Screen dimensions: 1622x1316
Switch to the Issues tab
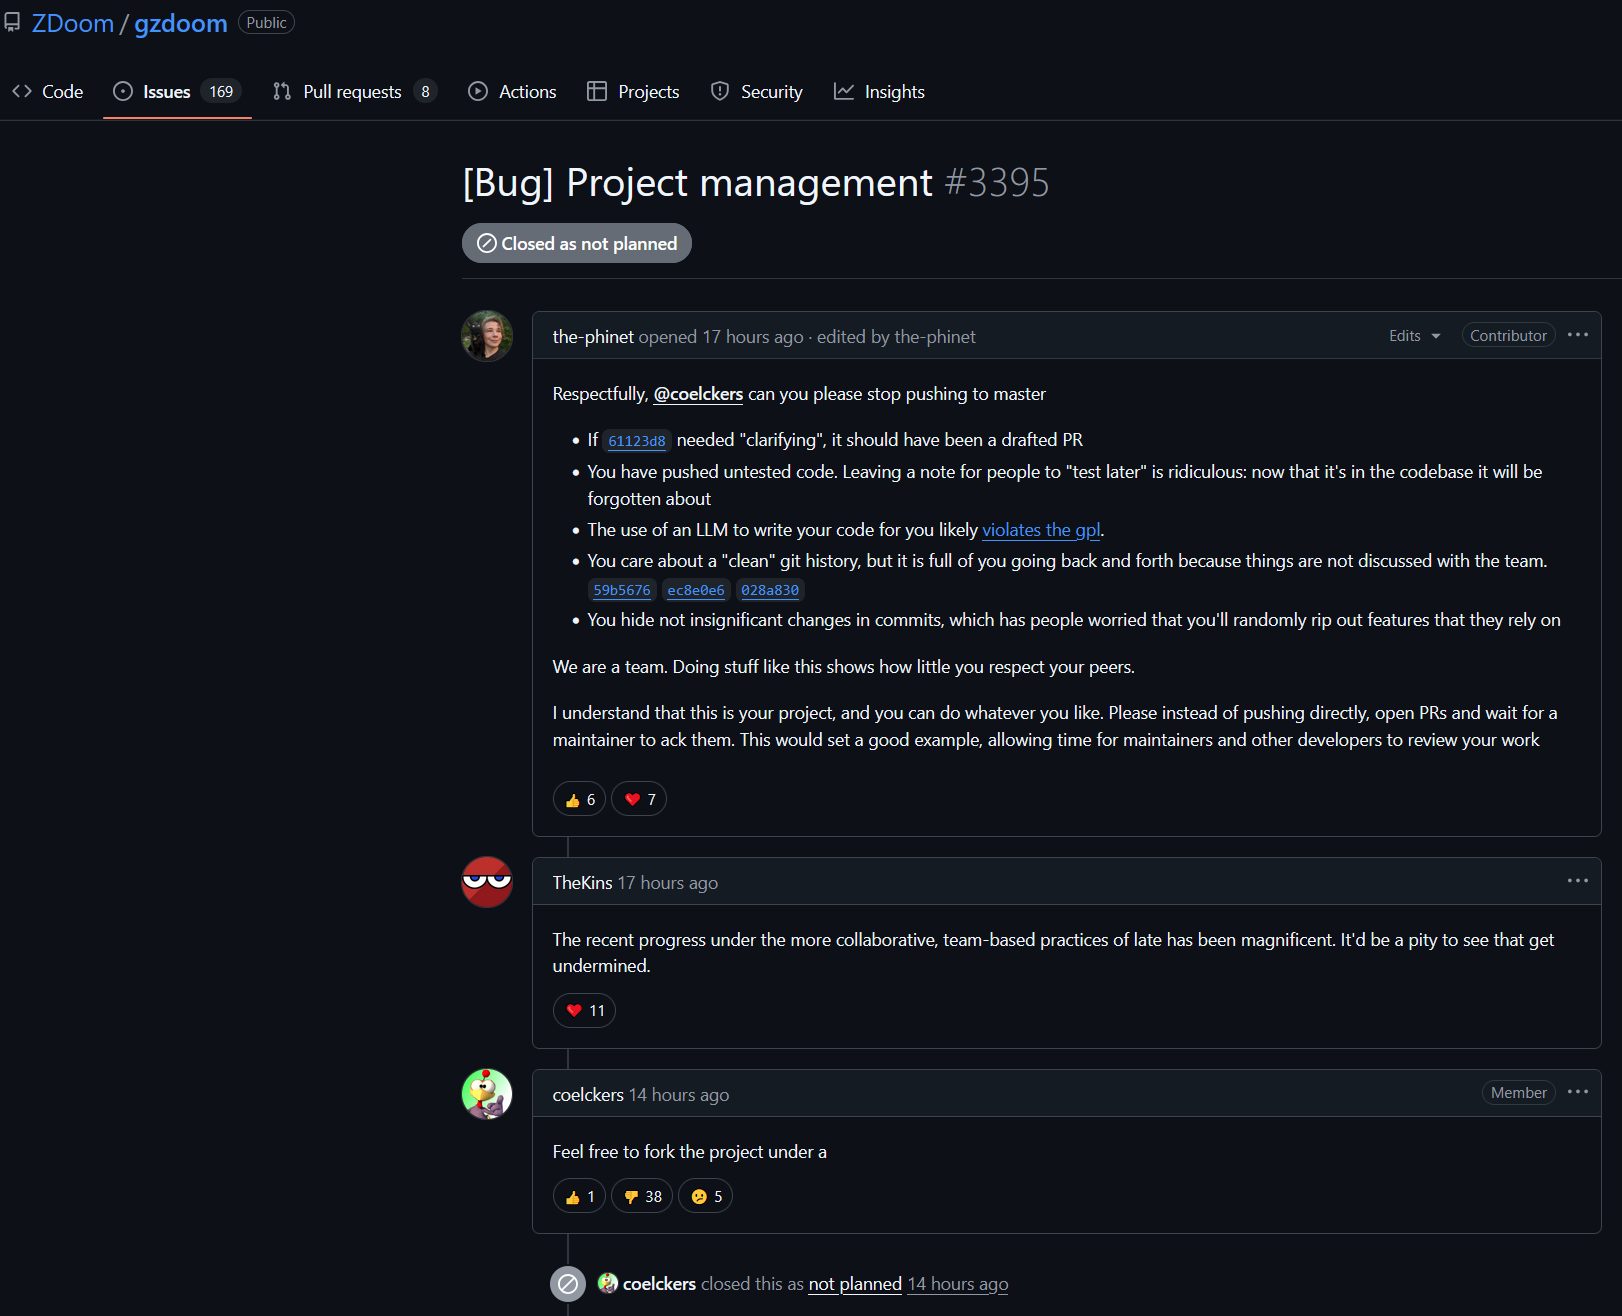(177, 92)
